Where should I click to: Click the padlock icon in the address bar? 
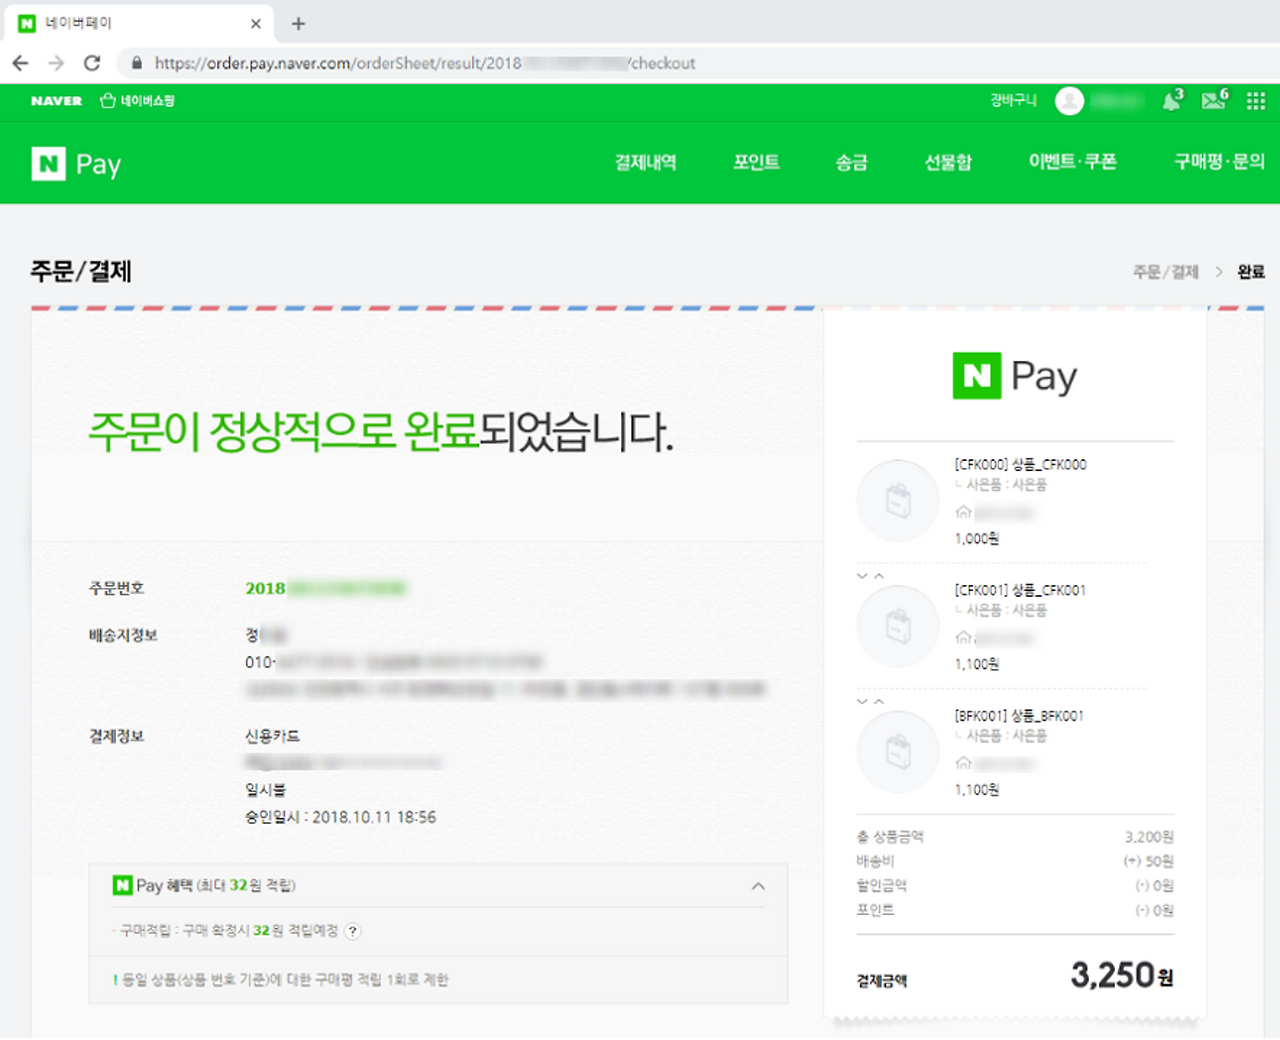136,62
